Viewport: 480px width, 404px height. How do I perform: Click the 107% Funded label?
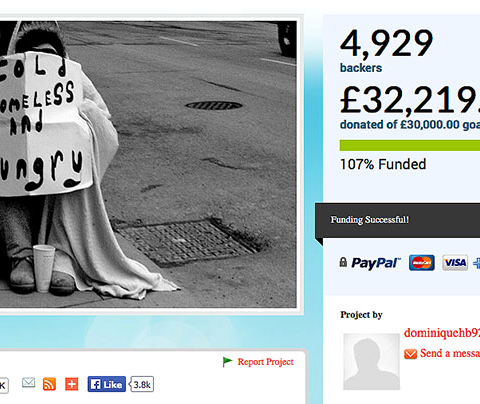(x=383, y=164)
